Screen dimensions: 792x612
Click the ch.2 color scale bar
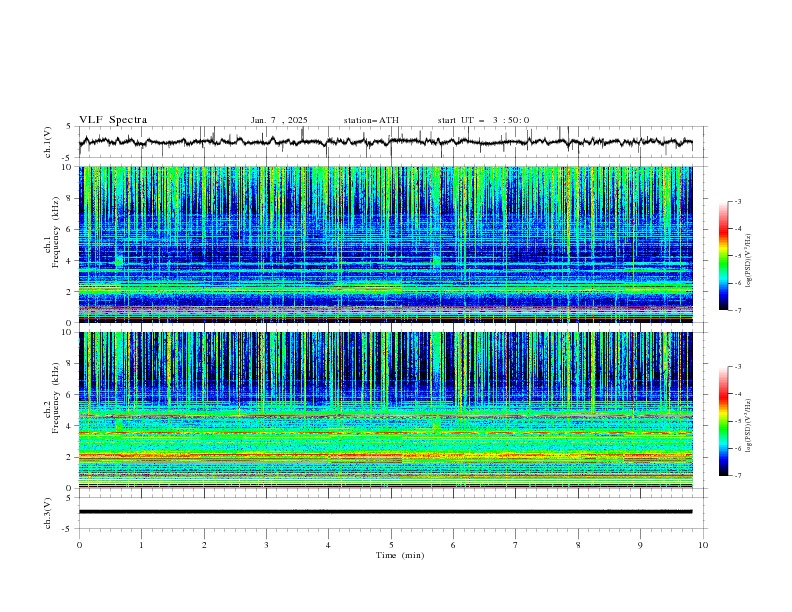[723, 421]
